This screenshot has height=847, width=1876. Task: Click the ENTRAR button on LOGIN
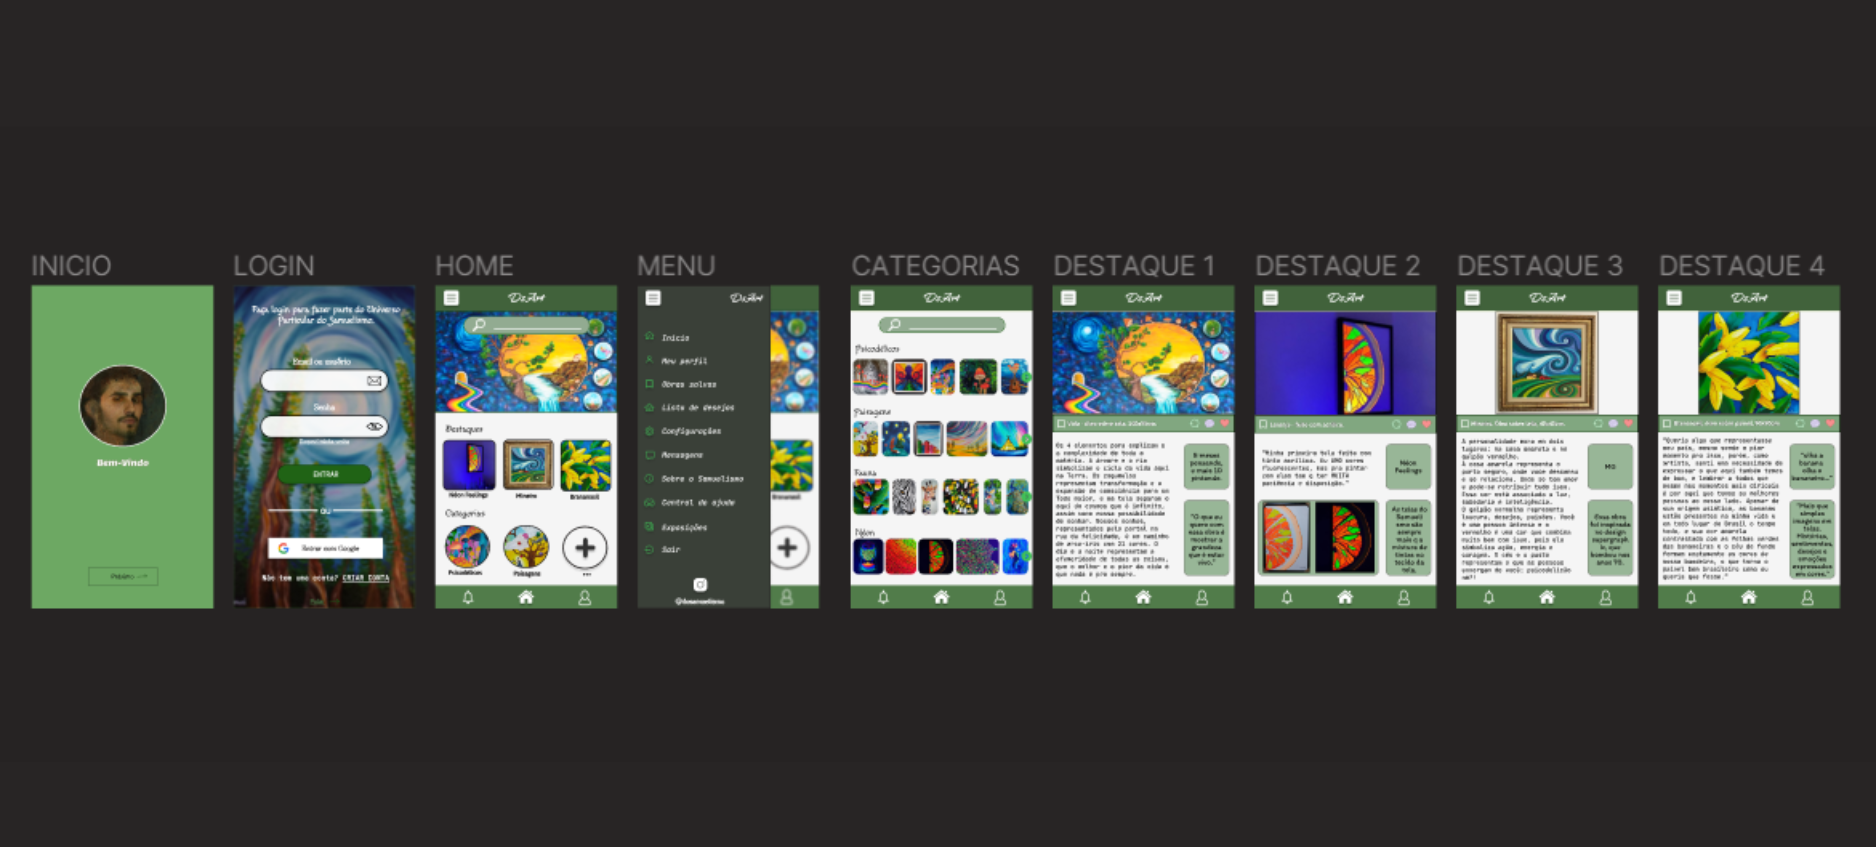pos(325,474)
